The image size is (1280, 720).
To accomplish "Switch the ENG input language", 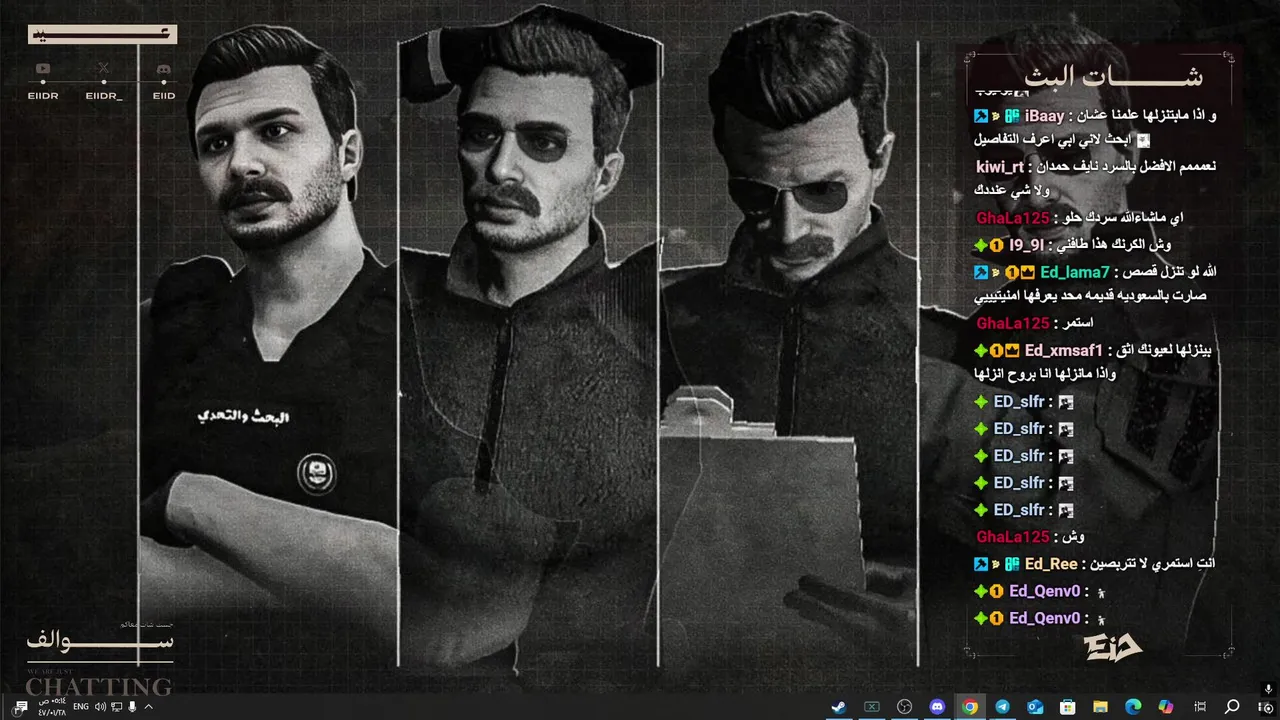I will pyautogui.click(x=81, y=707).
